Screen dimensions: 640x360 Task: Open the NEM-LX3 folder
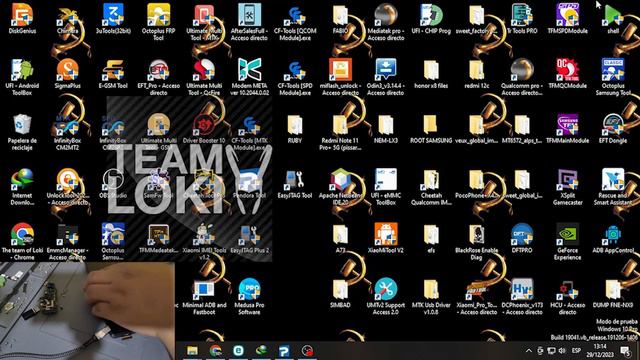(386, 125)
